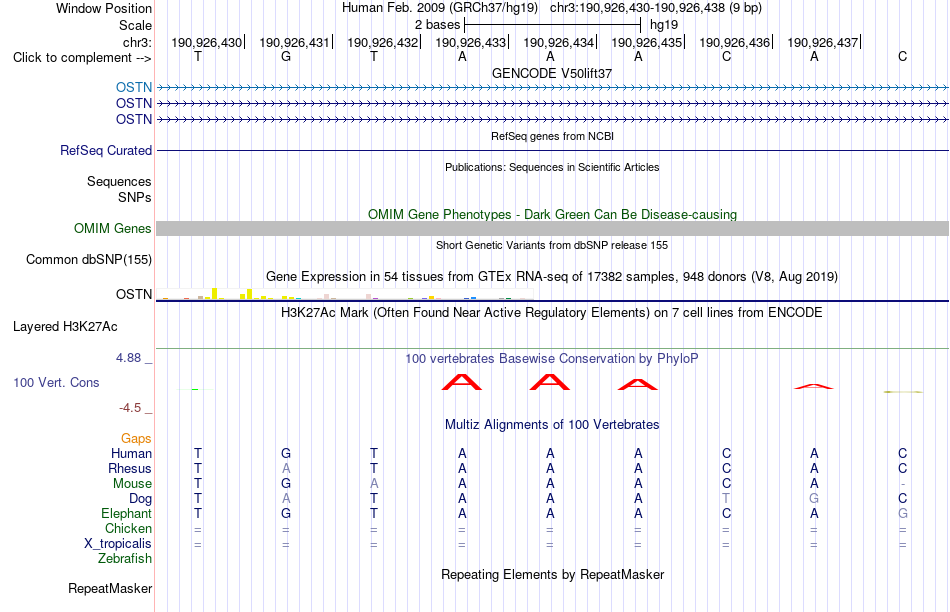Click the PhyloP -4.5 lower scale value
The image size is (950, 612).
point(130,408)
